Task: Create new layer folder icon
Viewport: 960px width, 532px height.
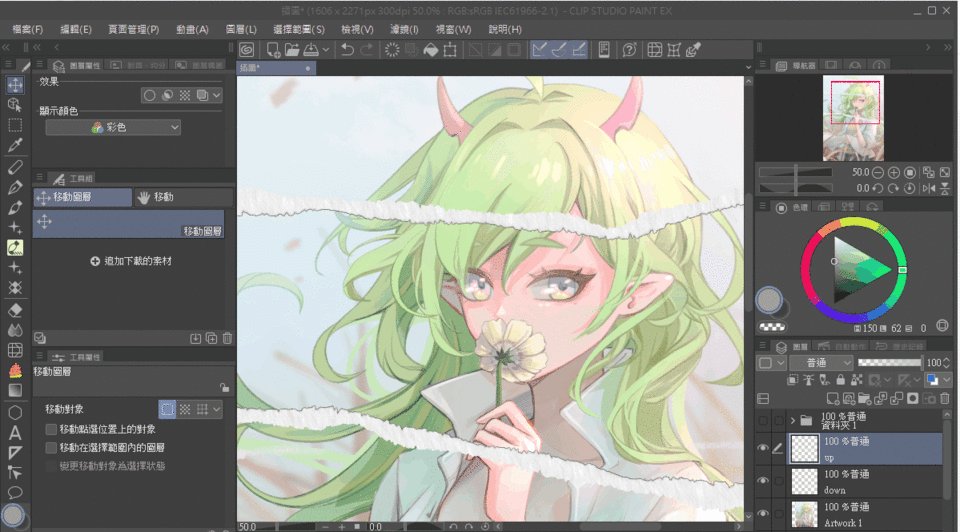Action: (864, 399)
